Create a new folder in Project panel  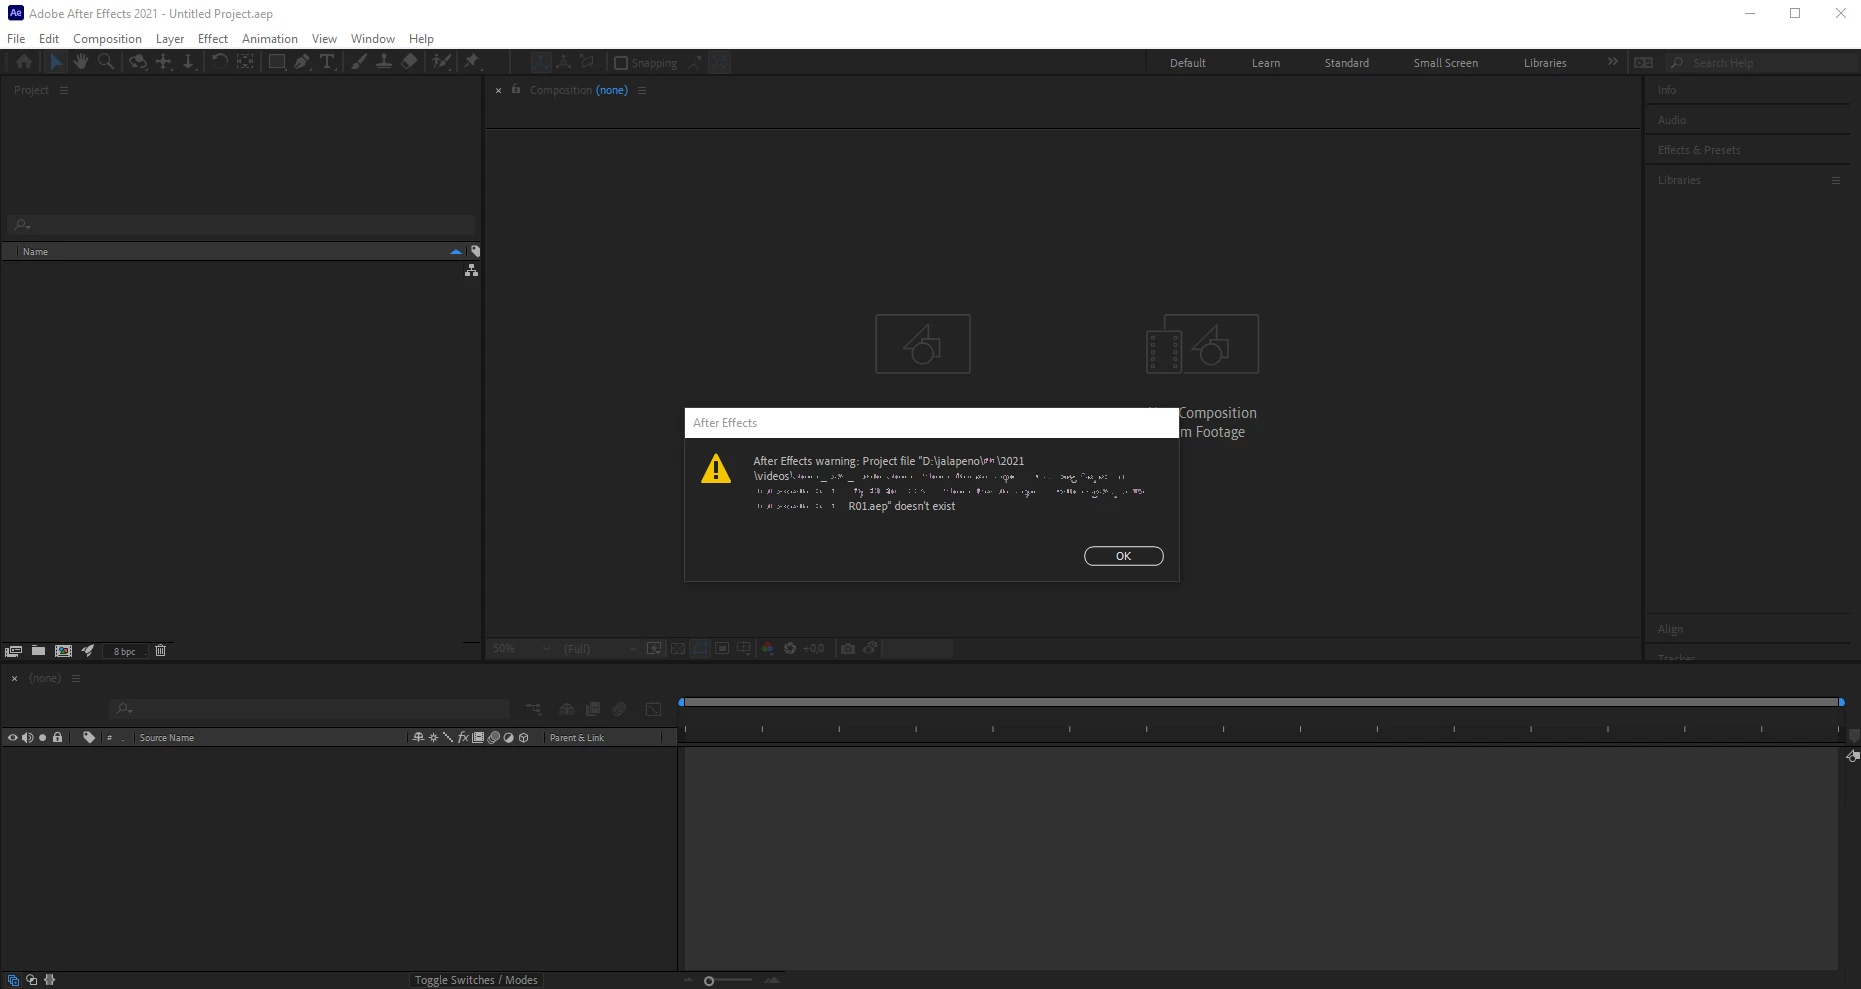[x=38, y=651]
